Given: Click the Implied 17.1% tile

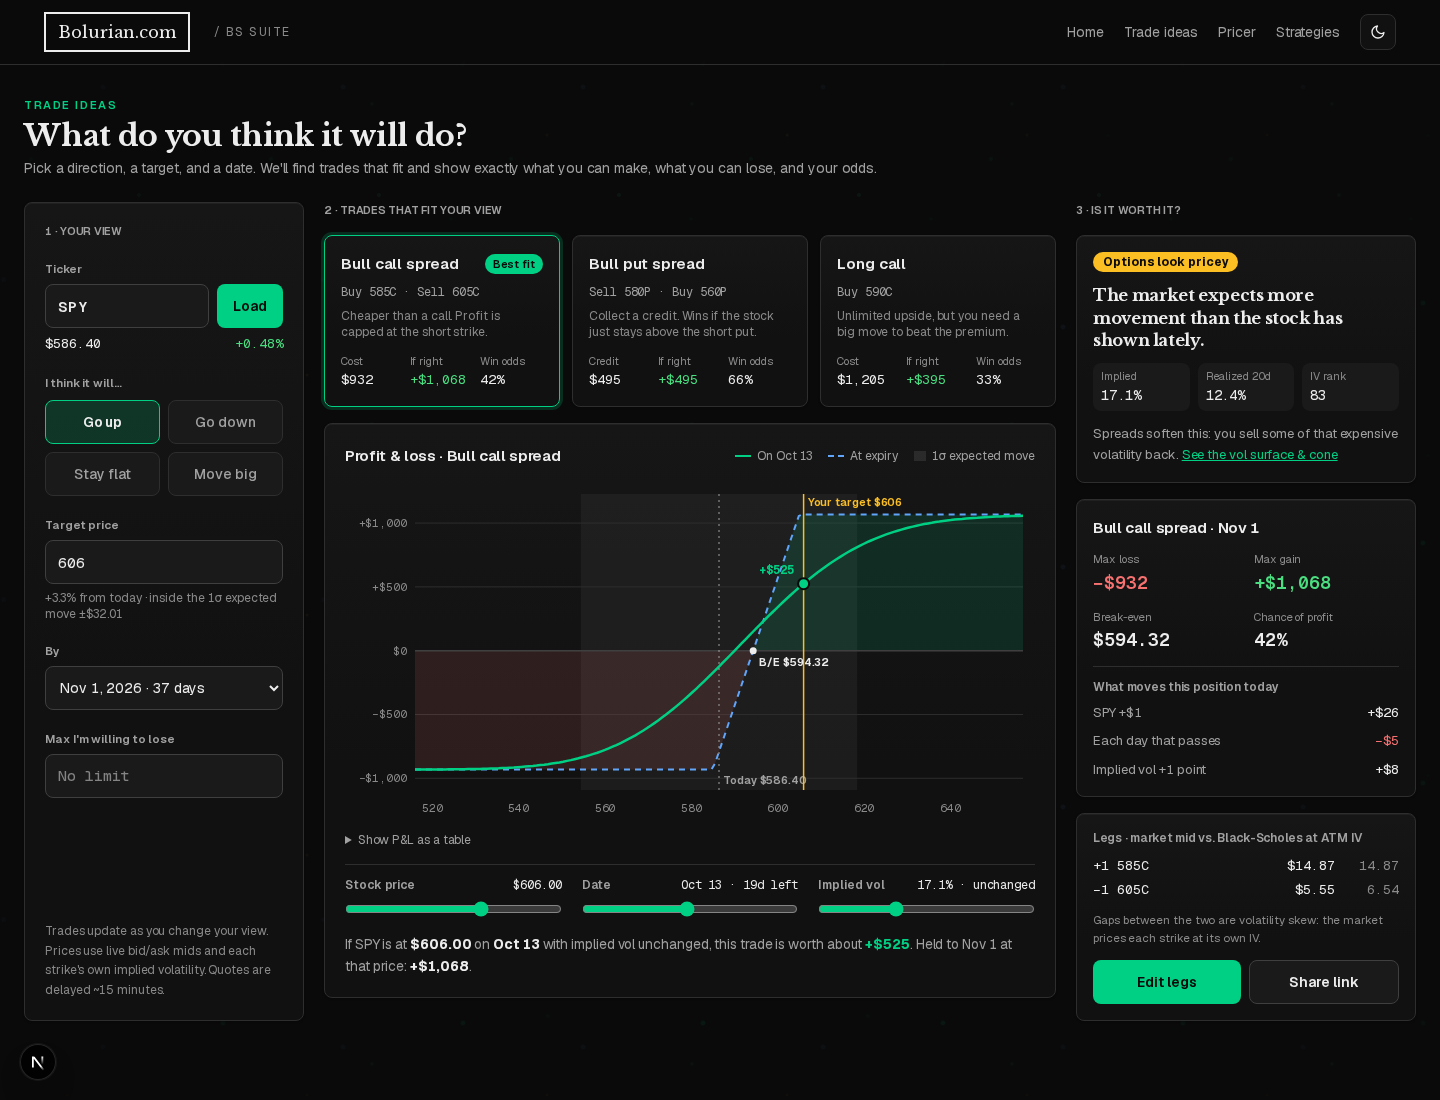Looking at the screenshot, I should click(x=1141, y=387).
